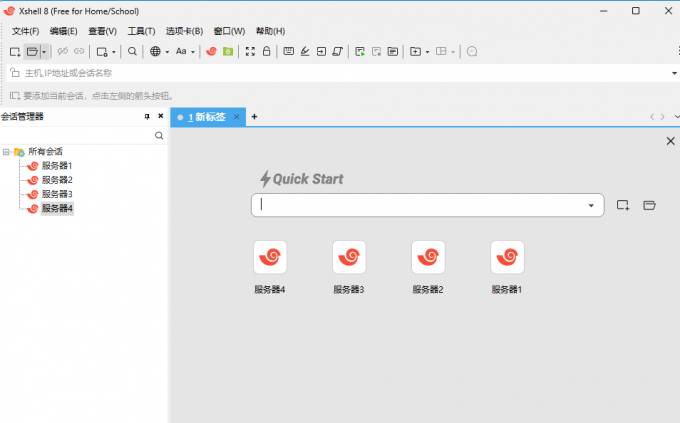Collapse the 所有会话 tree node

(6, 152)
